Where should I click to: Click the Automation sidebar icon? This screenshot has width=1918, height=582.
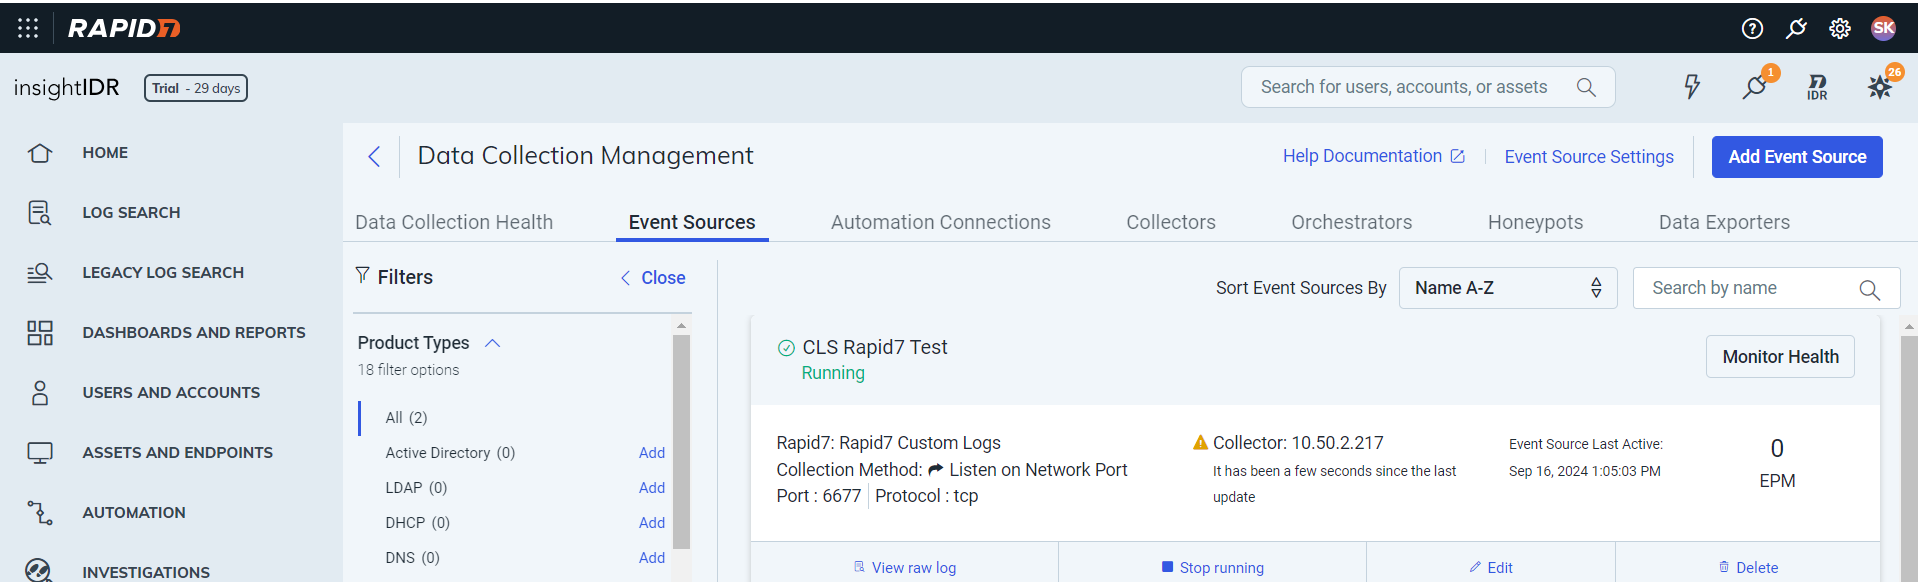pyautogui.click(x=40, y=513)
